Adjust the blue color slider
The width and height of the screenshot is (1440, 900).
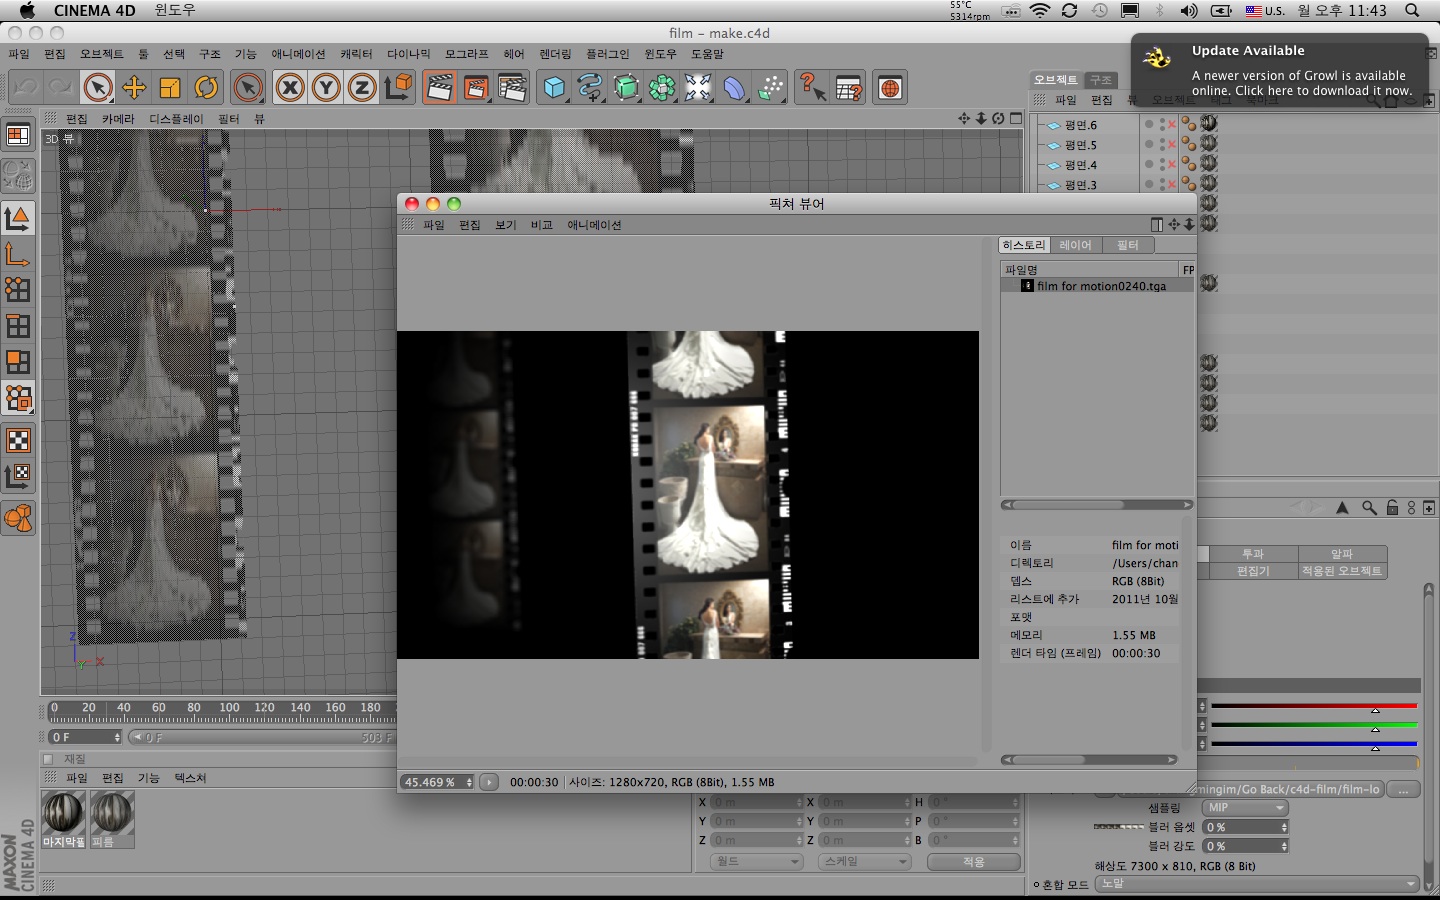click(1314, 744)
